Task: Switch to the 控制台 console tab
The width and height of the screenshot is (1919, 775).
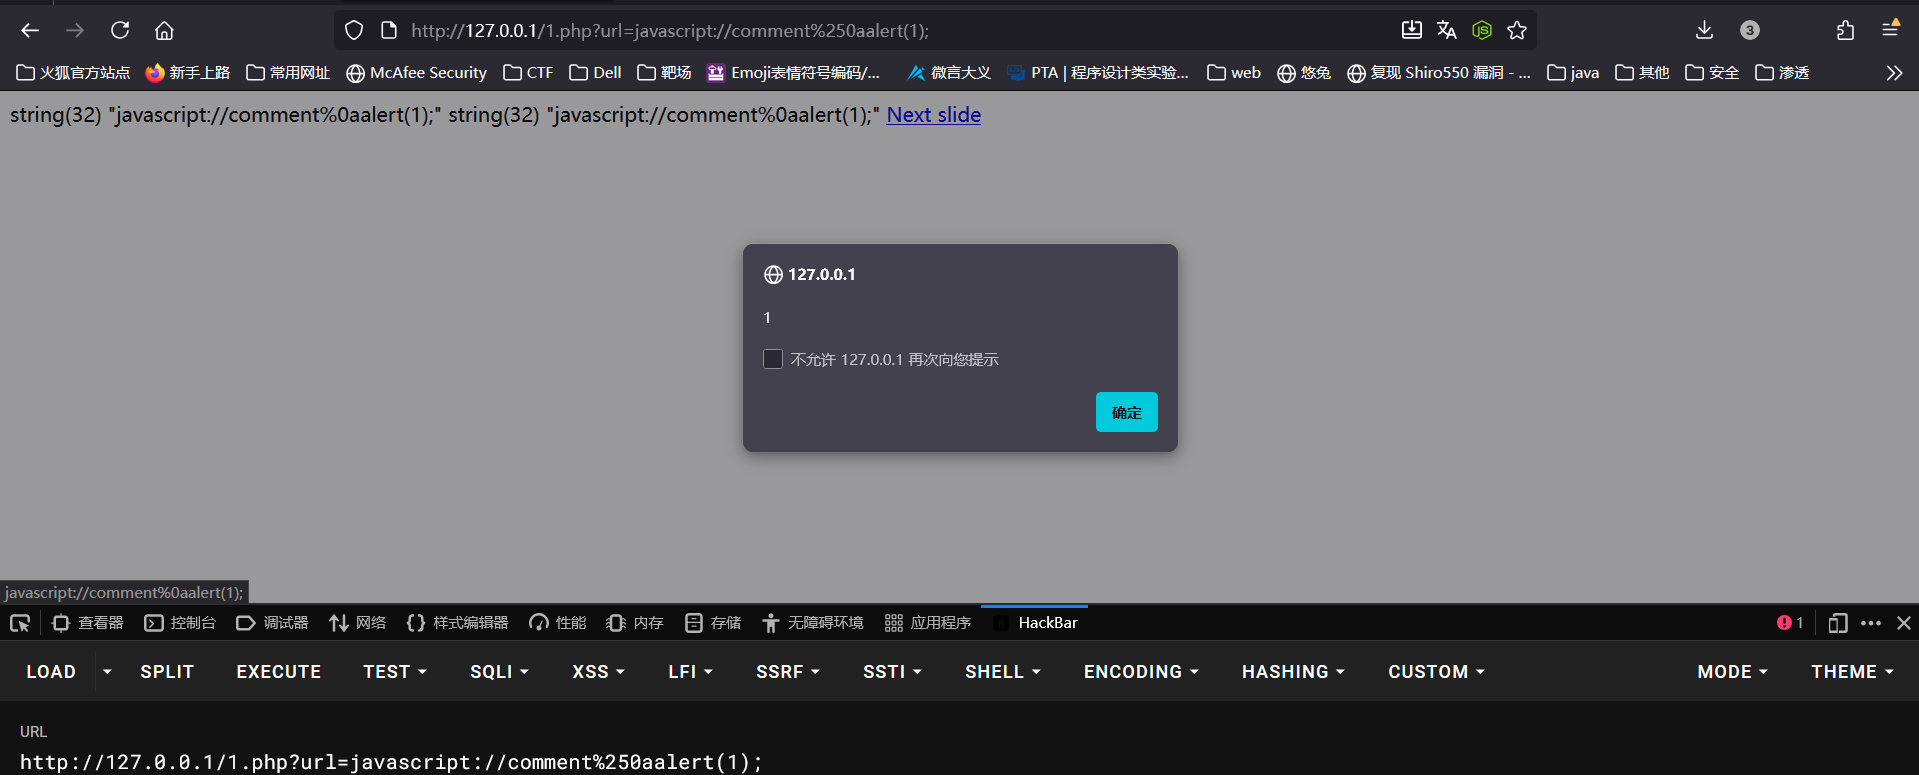Action: (181, 623)
